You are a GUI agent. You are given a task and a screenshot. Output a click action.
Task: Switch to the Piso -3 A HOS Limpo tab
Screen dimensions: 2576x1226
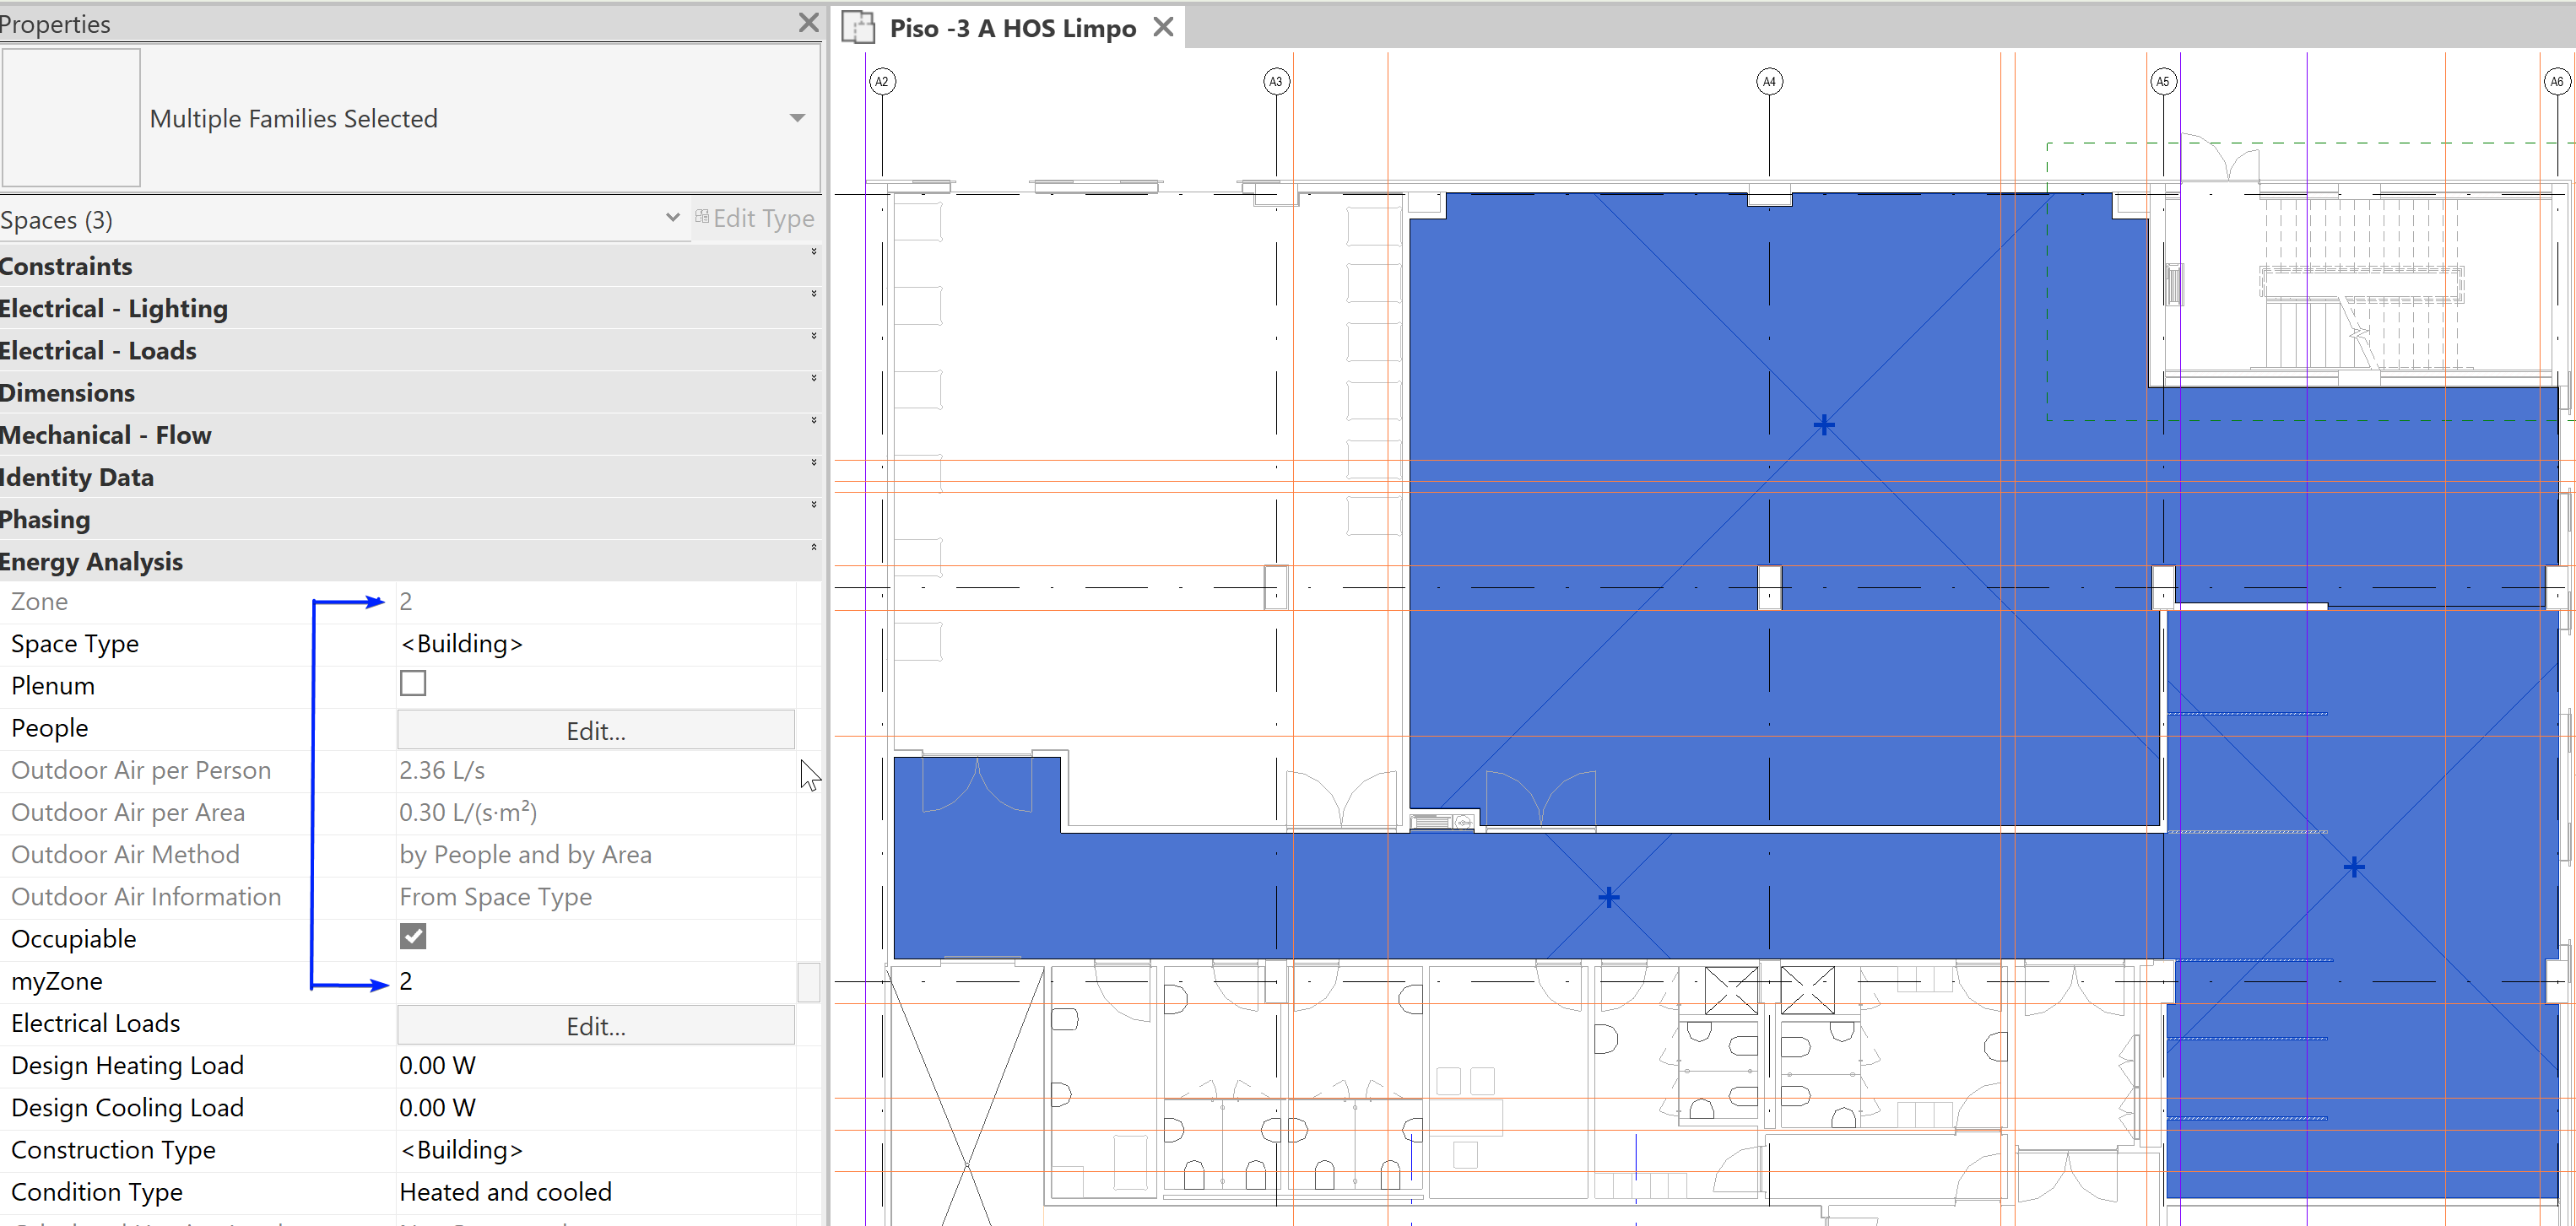point(1012,28)
